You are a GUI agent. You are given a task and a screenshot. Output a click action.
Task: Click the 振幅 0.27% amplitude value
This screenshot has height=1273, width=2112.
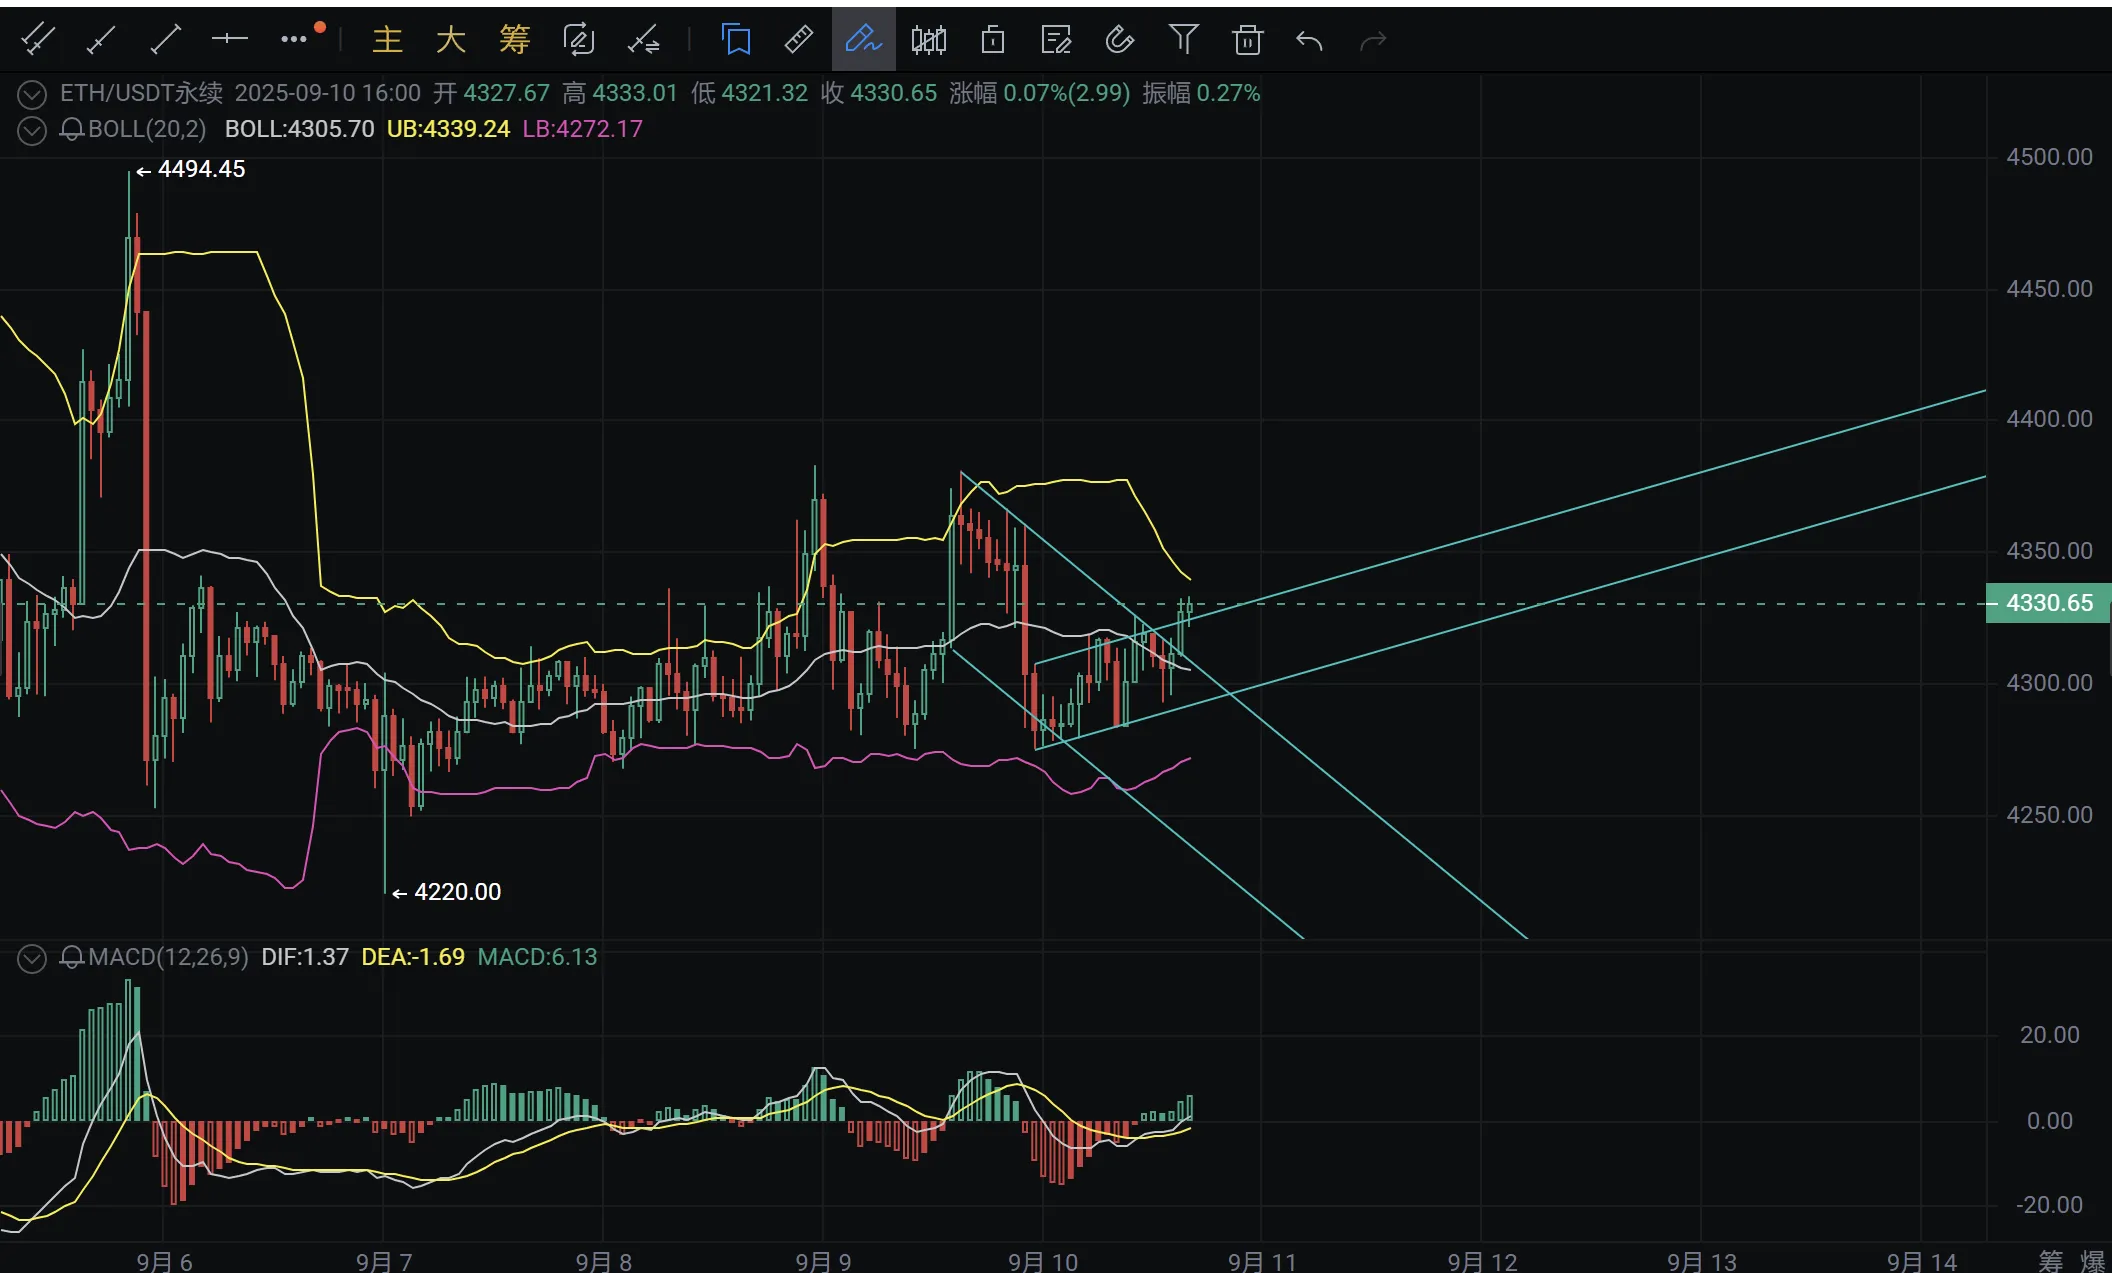[x=1201, y=93]
